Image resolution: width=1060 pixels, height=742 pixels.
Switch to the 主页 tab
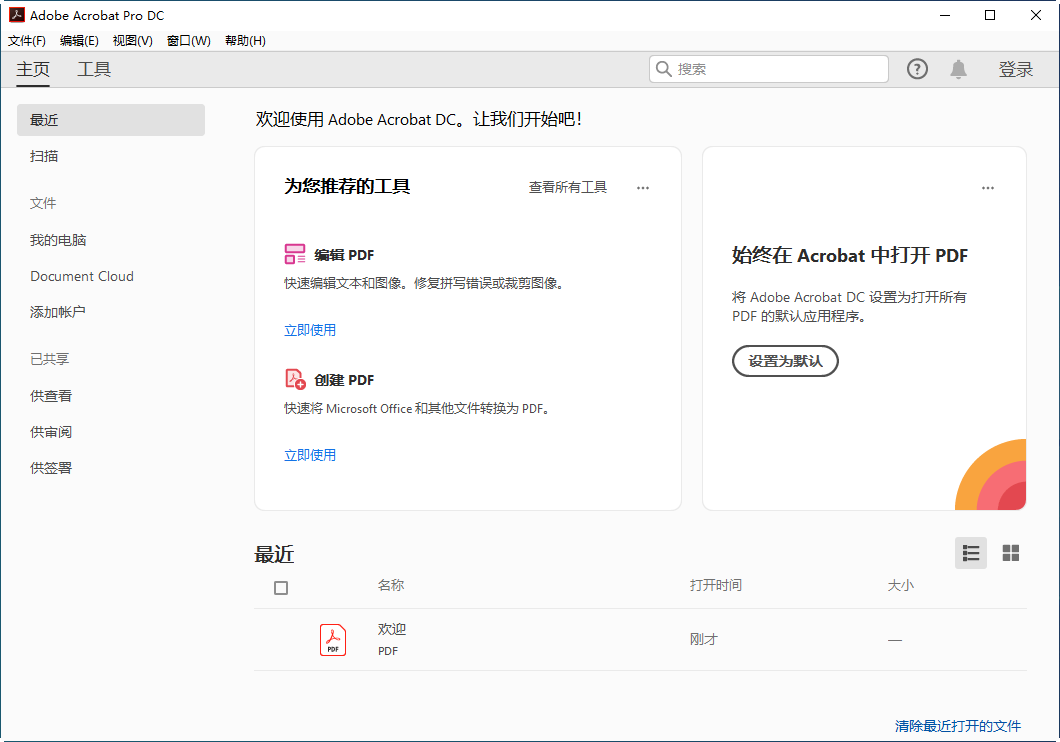[x=33, y=70]
